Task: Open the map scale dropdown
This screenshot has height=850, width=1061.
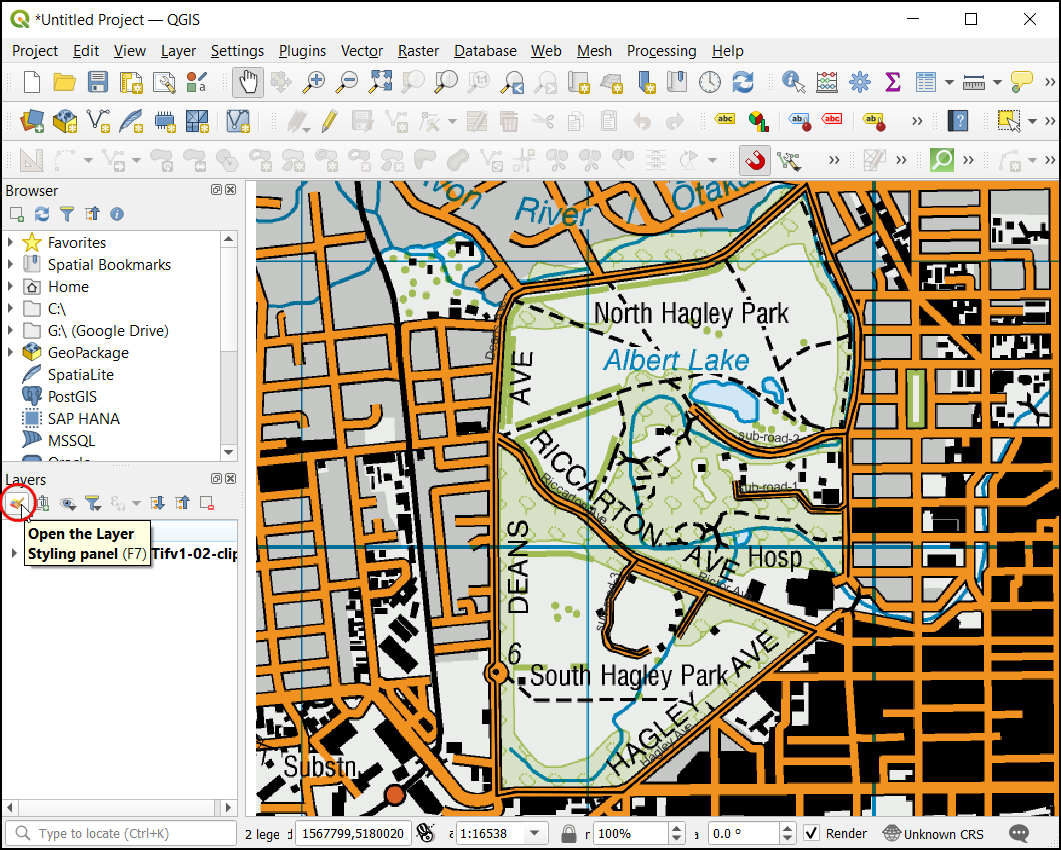Action: point(535,833)
